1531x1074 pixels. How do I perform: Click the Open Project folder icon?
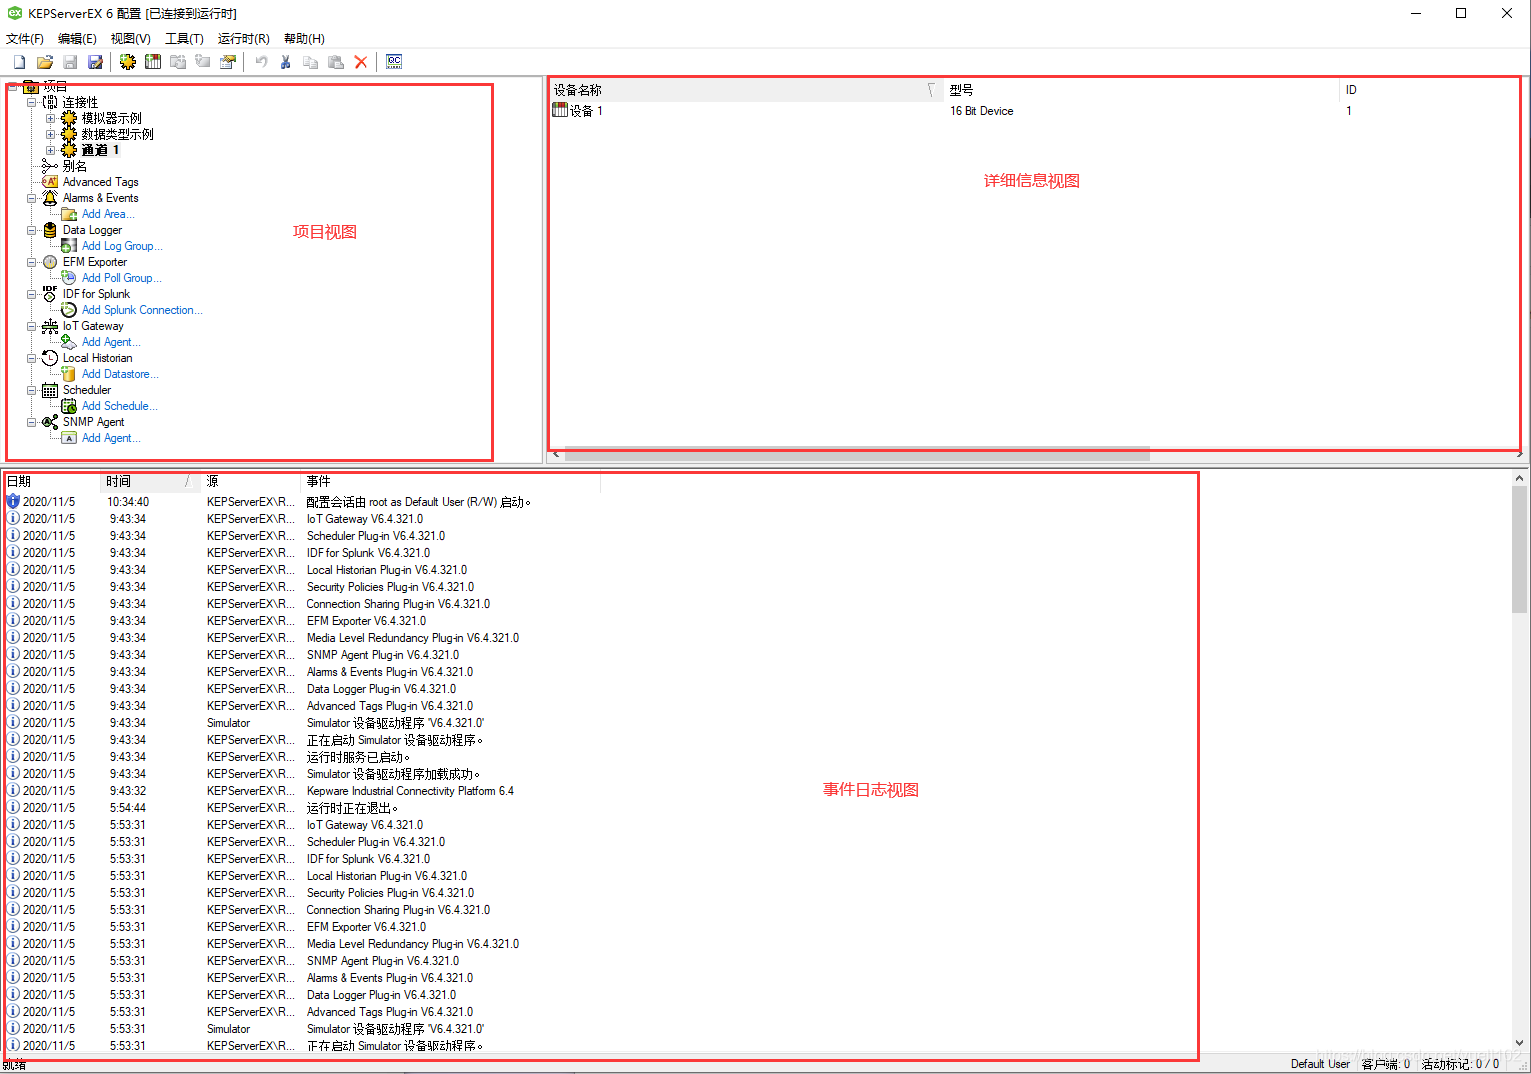[45, 62]
